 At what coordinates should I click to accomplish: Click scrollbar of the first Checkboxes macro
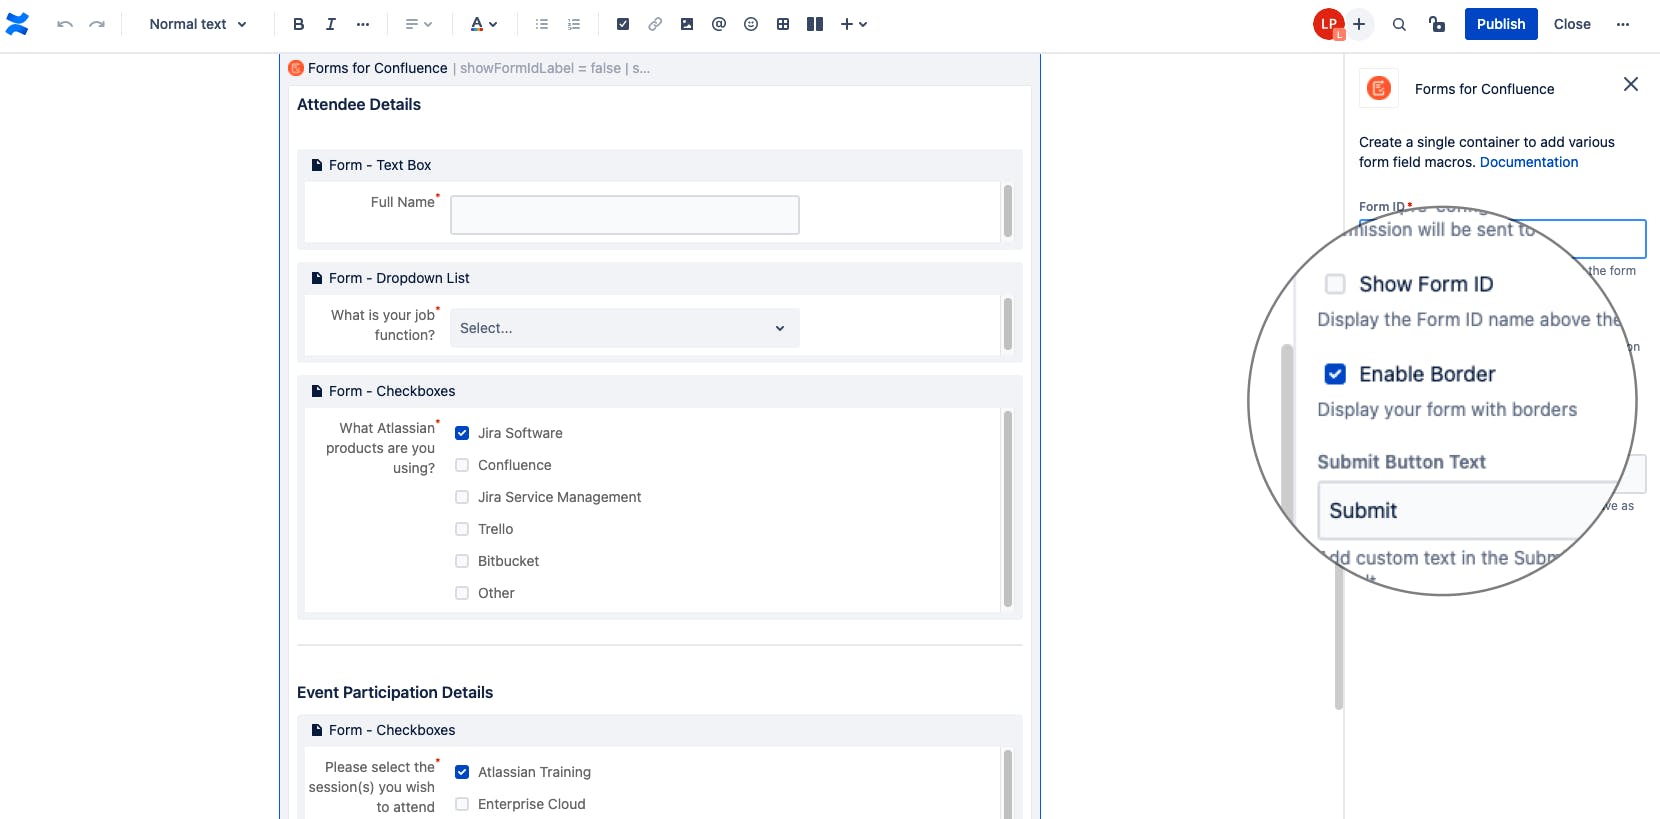pos(1007,509)
